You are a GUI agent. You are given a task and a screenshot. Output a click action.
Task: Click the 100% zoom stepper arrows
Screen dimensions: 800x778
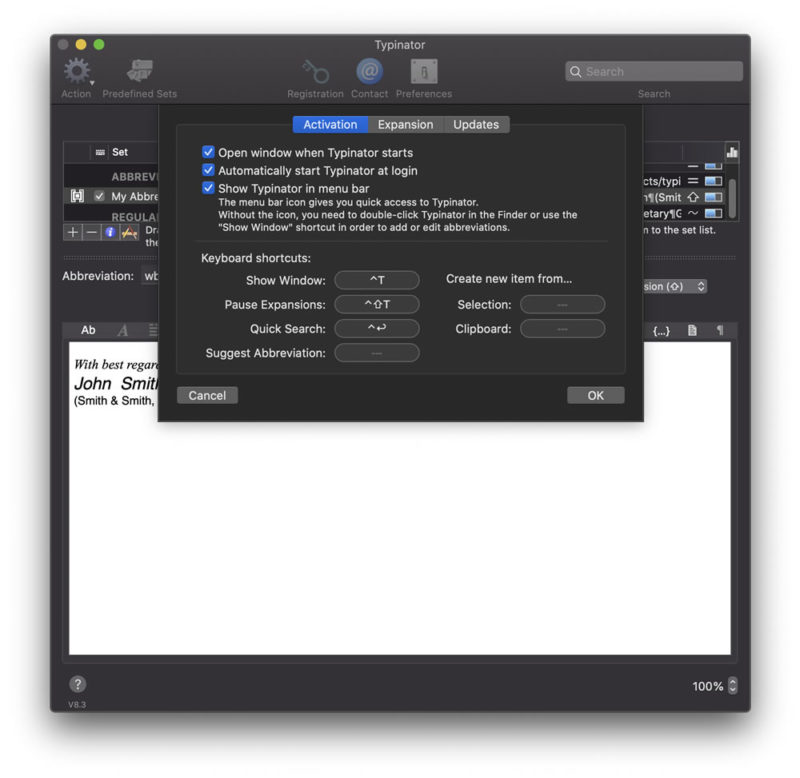(x=733, y=685)
